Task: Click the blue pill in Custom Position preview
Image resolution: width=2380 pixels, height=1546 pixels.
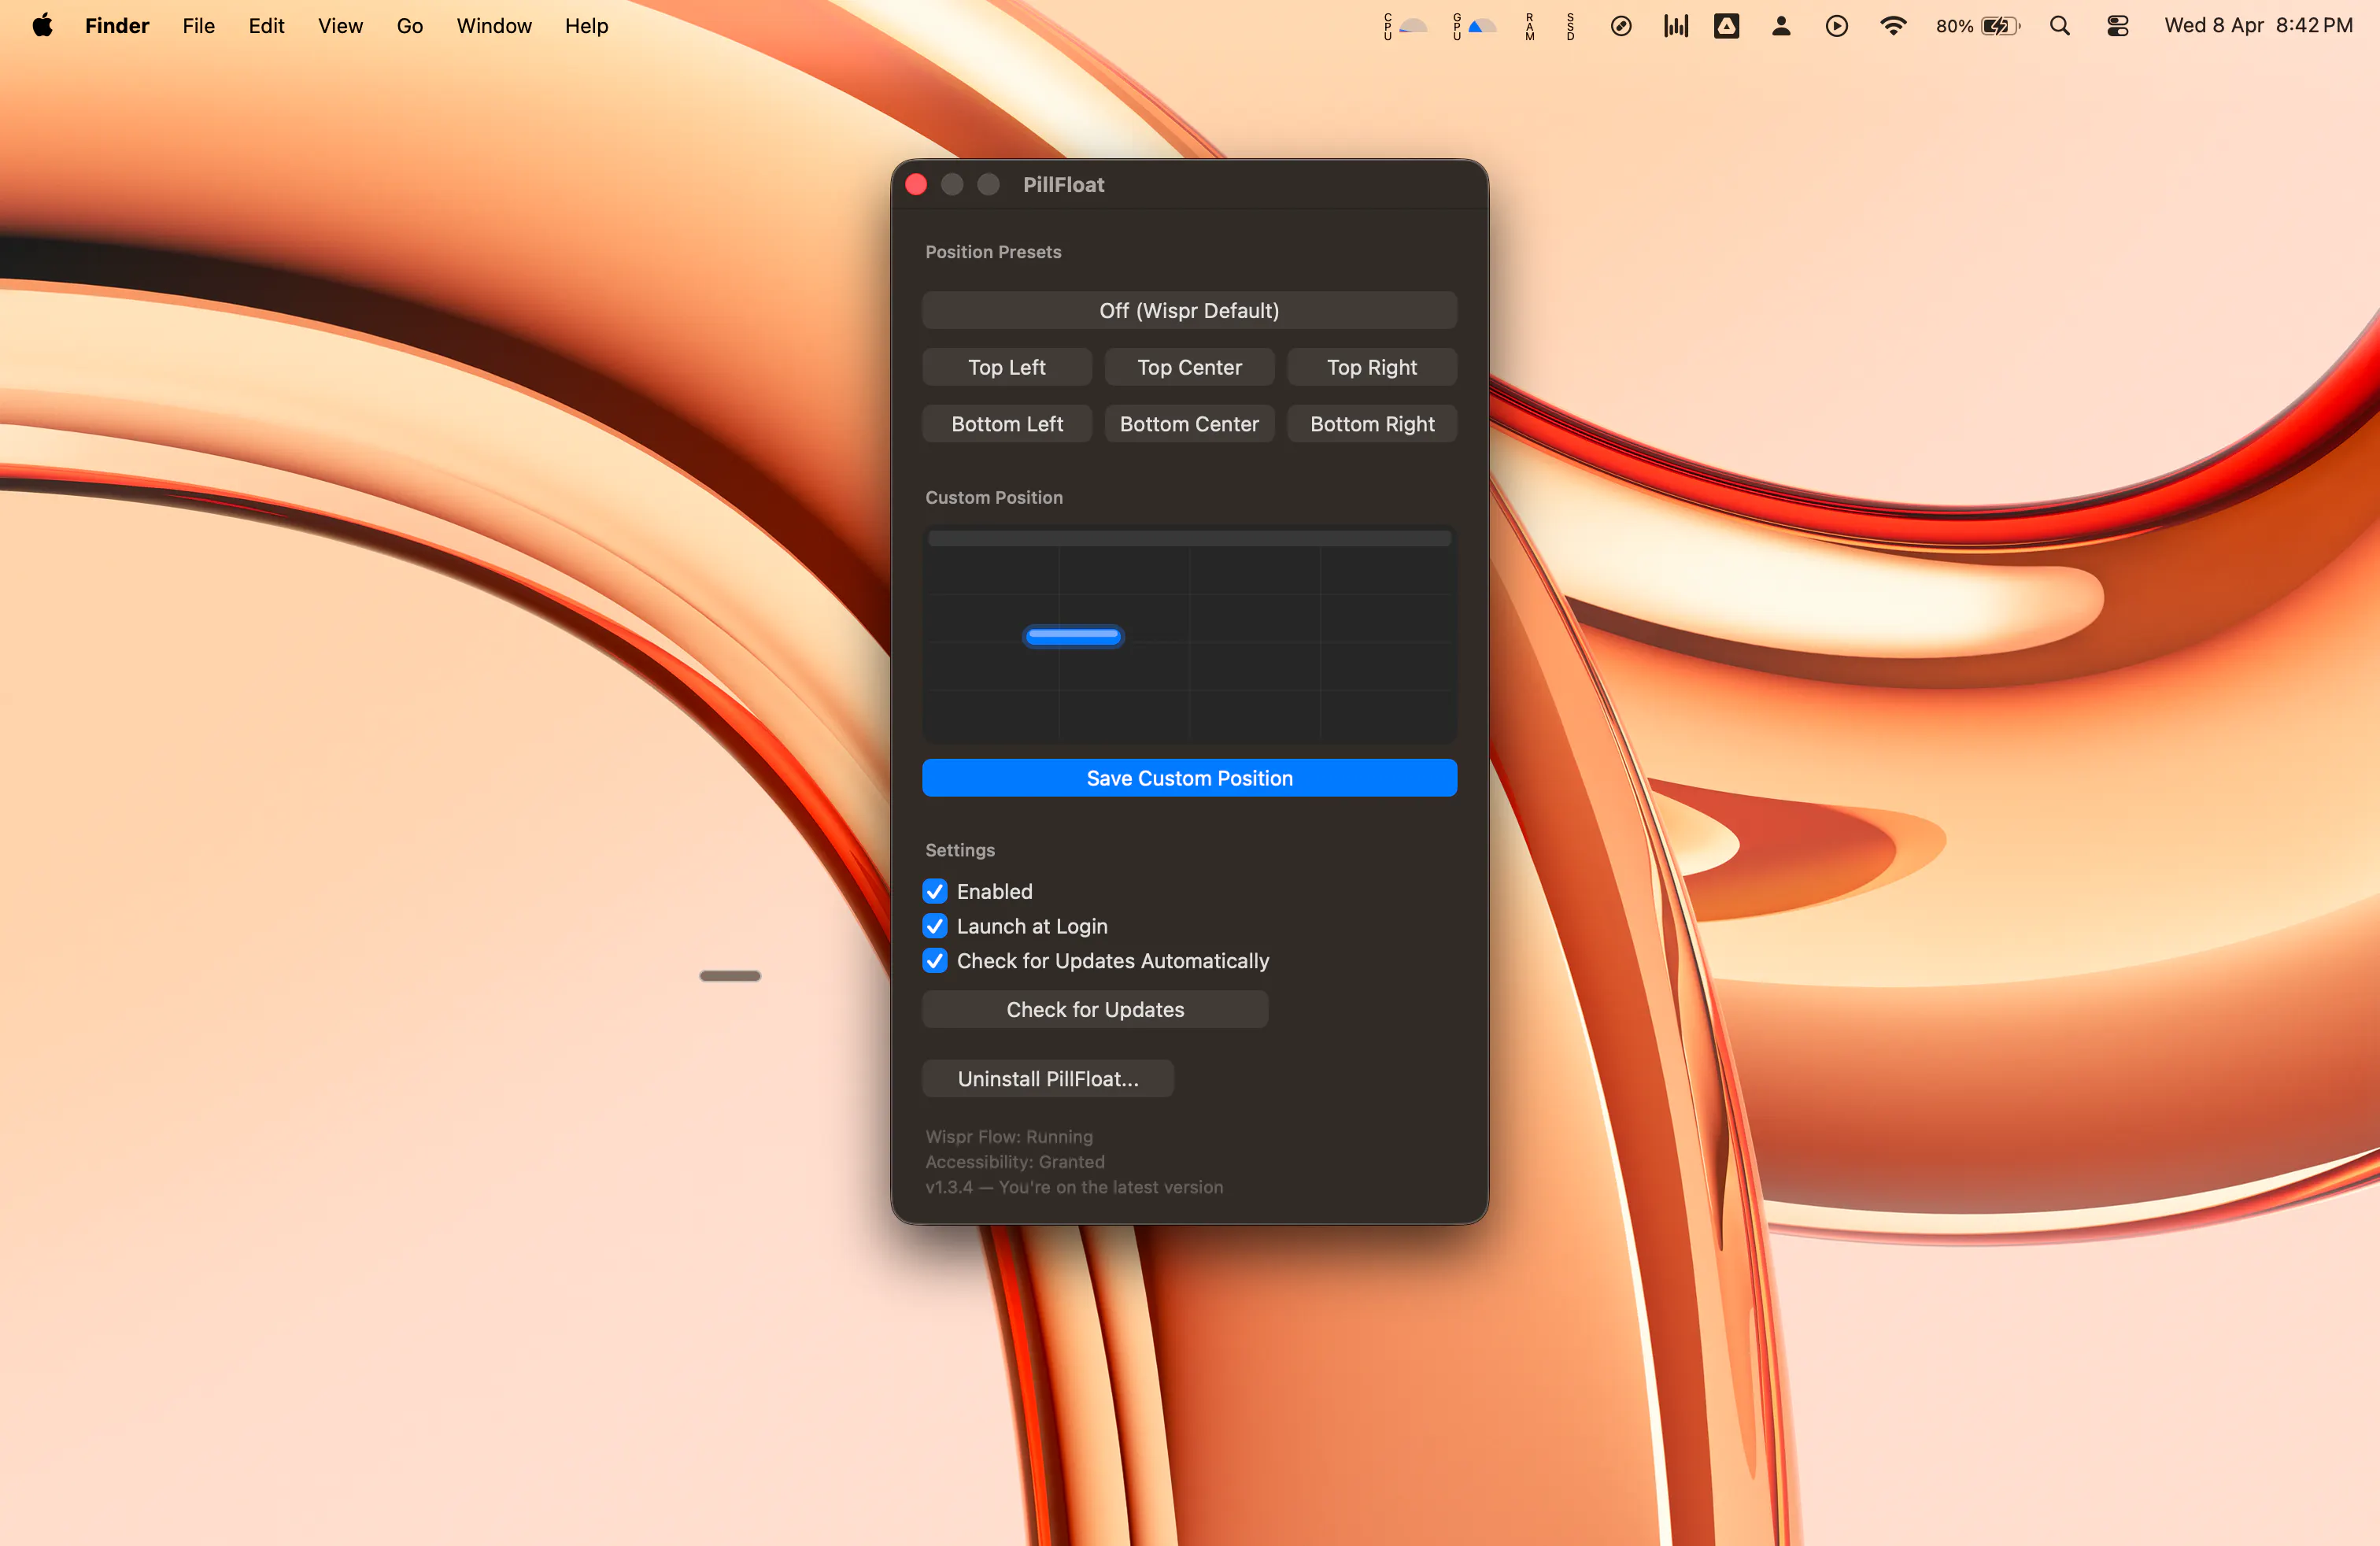Action: click(x=1073, y=636)
